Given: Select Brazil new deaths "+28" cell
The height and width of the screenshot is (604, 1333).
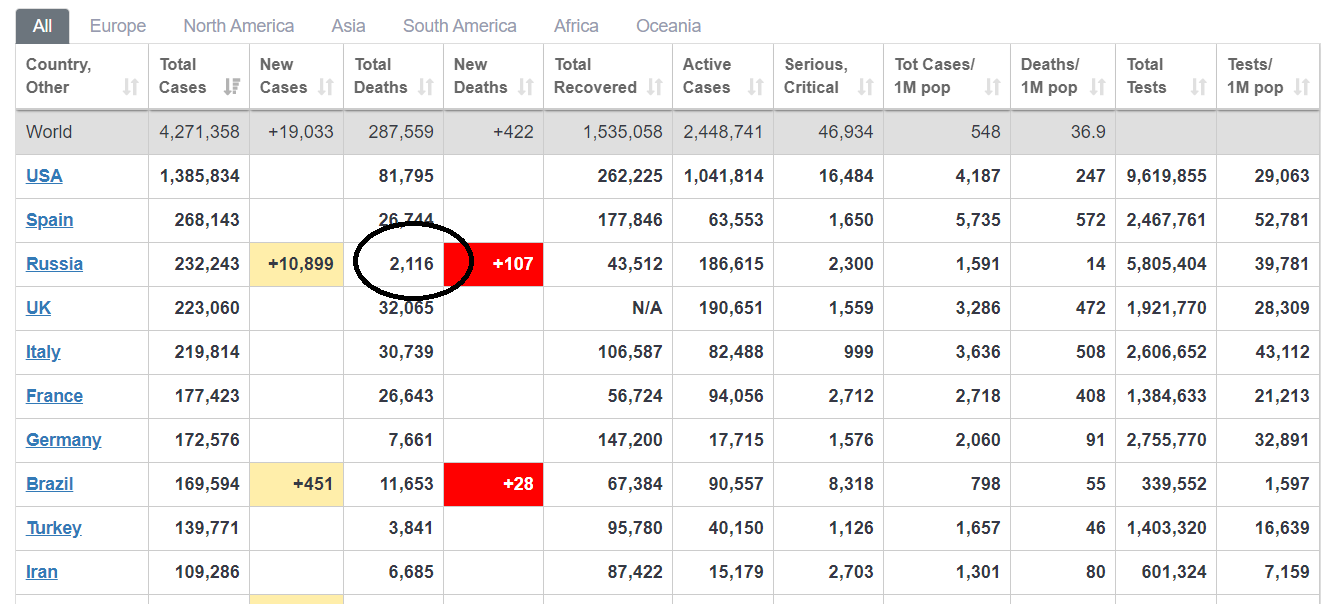Looking at the screenshot, I should point(494,484).
